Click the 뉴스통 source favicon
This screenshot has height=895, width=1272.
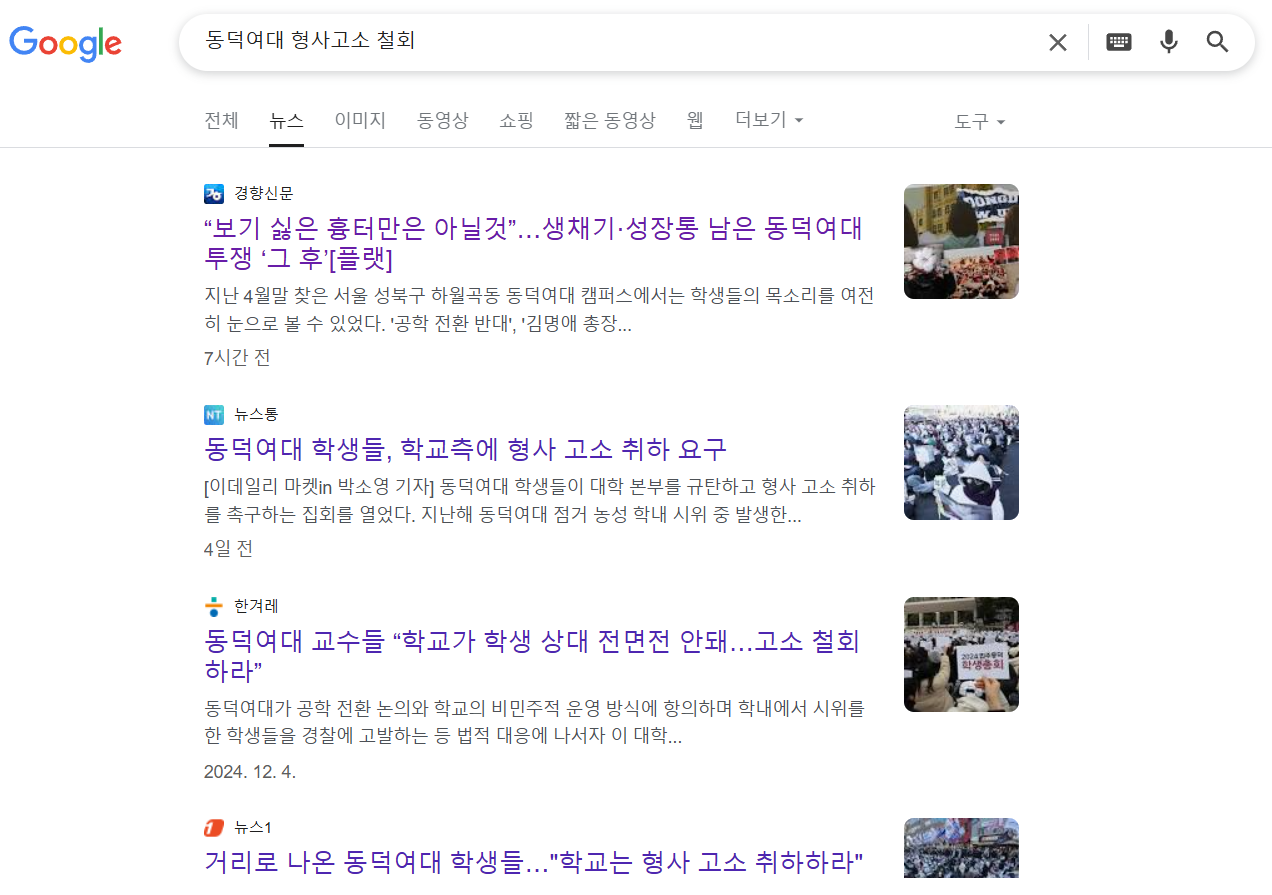point(214,415)
